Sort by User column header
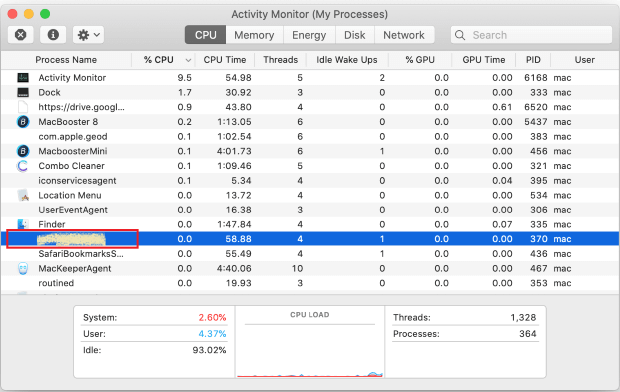Image resolution: width=620 pixels, height=392 pixels. [584, 60]
